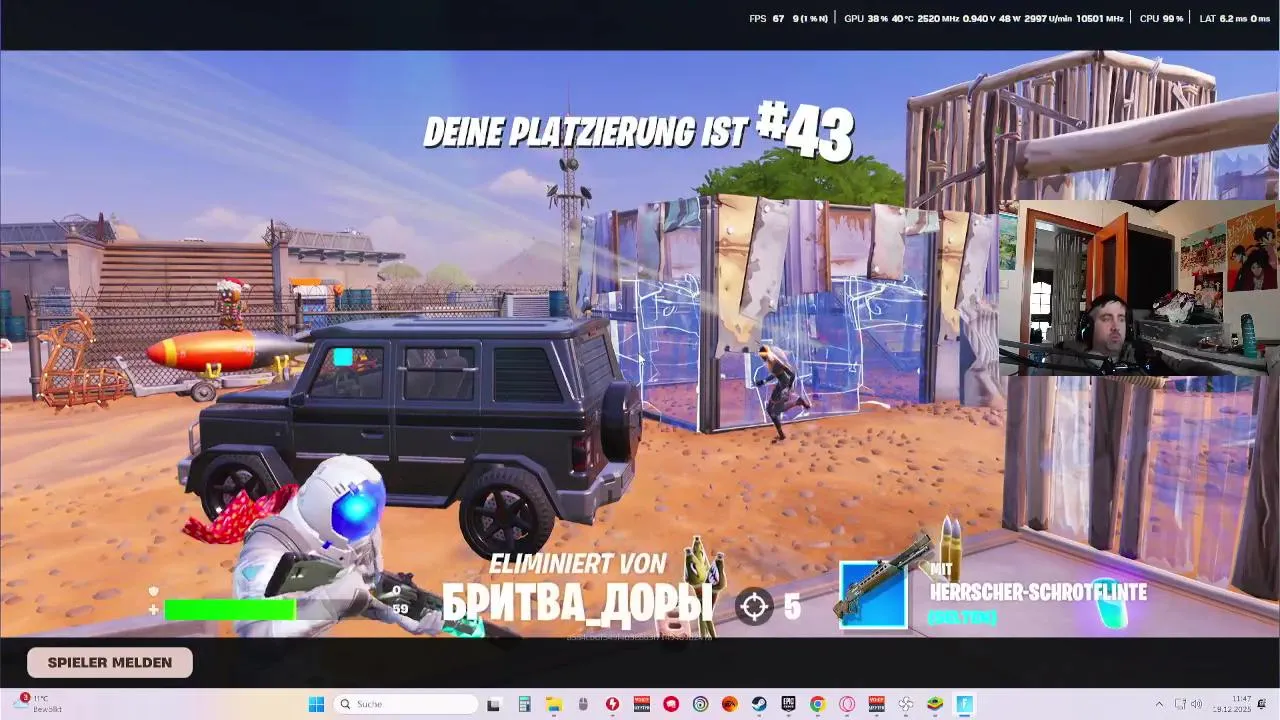
Task: Open the pink Opera GX ring icon
Action: coord(847,704)
